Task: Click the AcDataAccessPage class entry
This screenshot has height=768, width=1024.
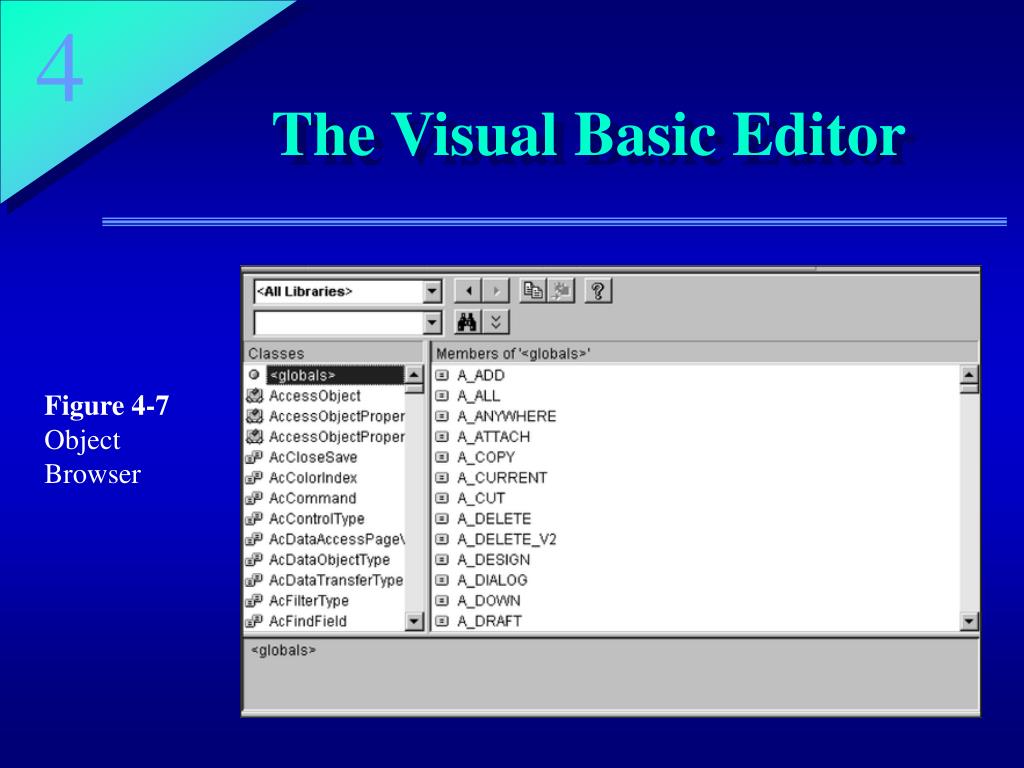Action: pyautogui.click(x=337, y=539)
